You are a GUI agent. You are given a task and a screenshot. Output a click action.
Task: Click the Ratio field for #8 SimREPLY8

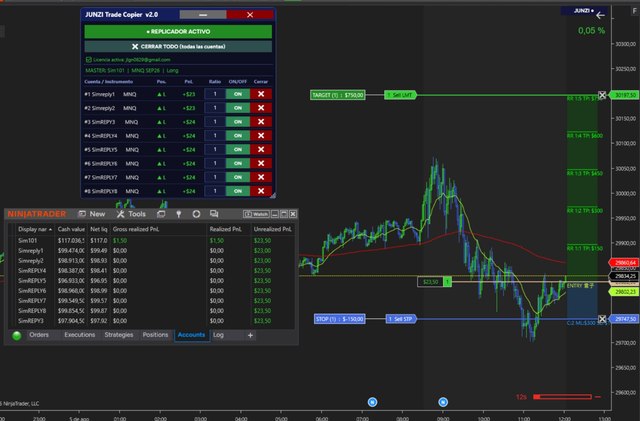215,191
